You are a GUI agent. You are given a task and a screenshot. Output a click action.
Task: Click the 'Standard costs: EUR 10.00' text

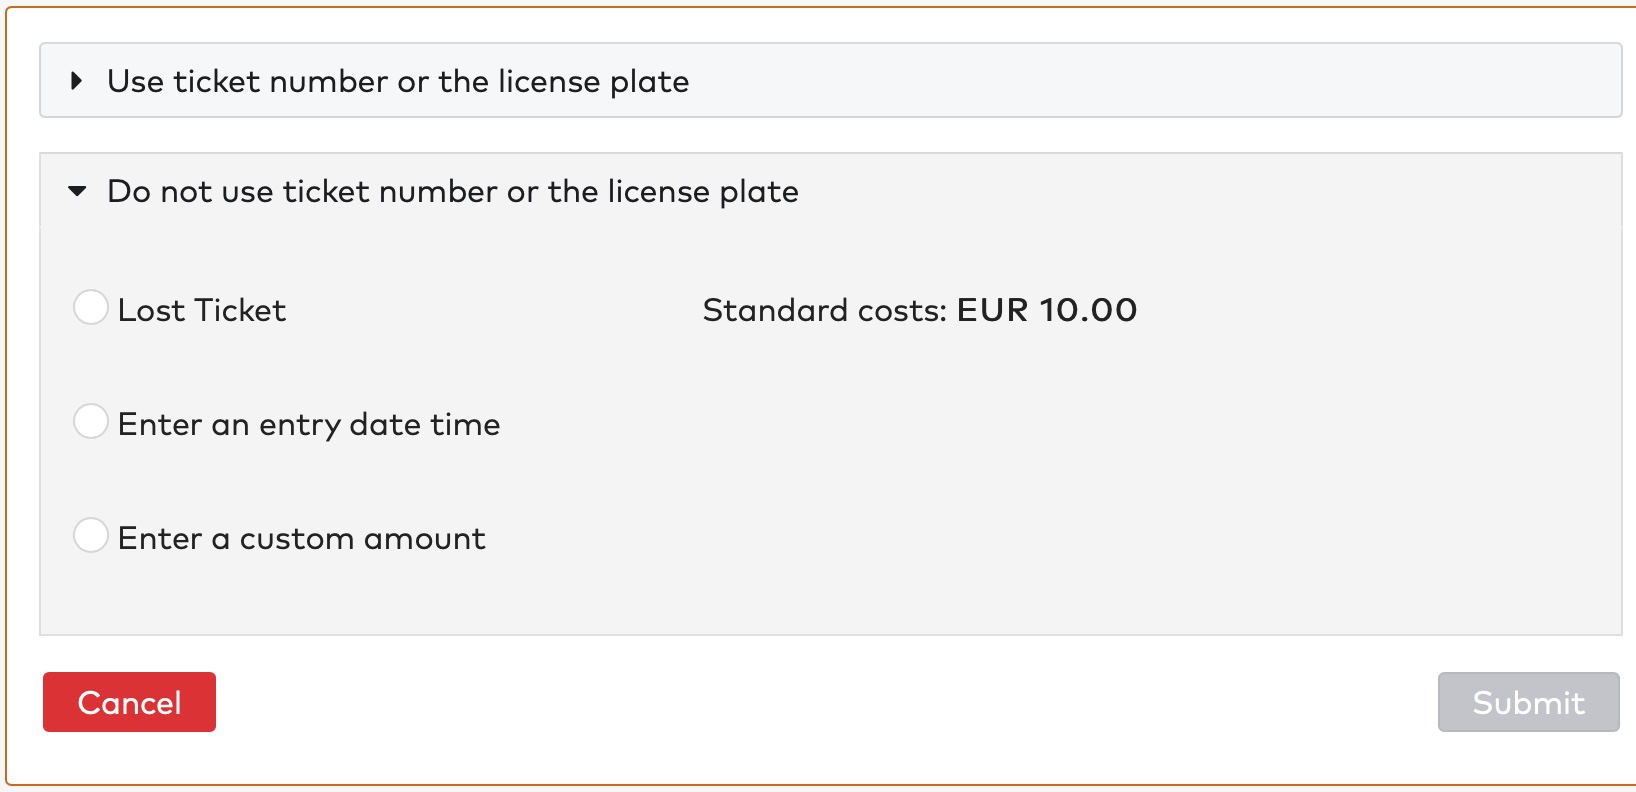coord(920,310)
